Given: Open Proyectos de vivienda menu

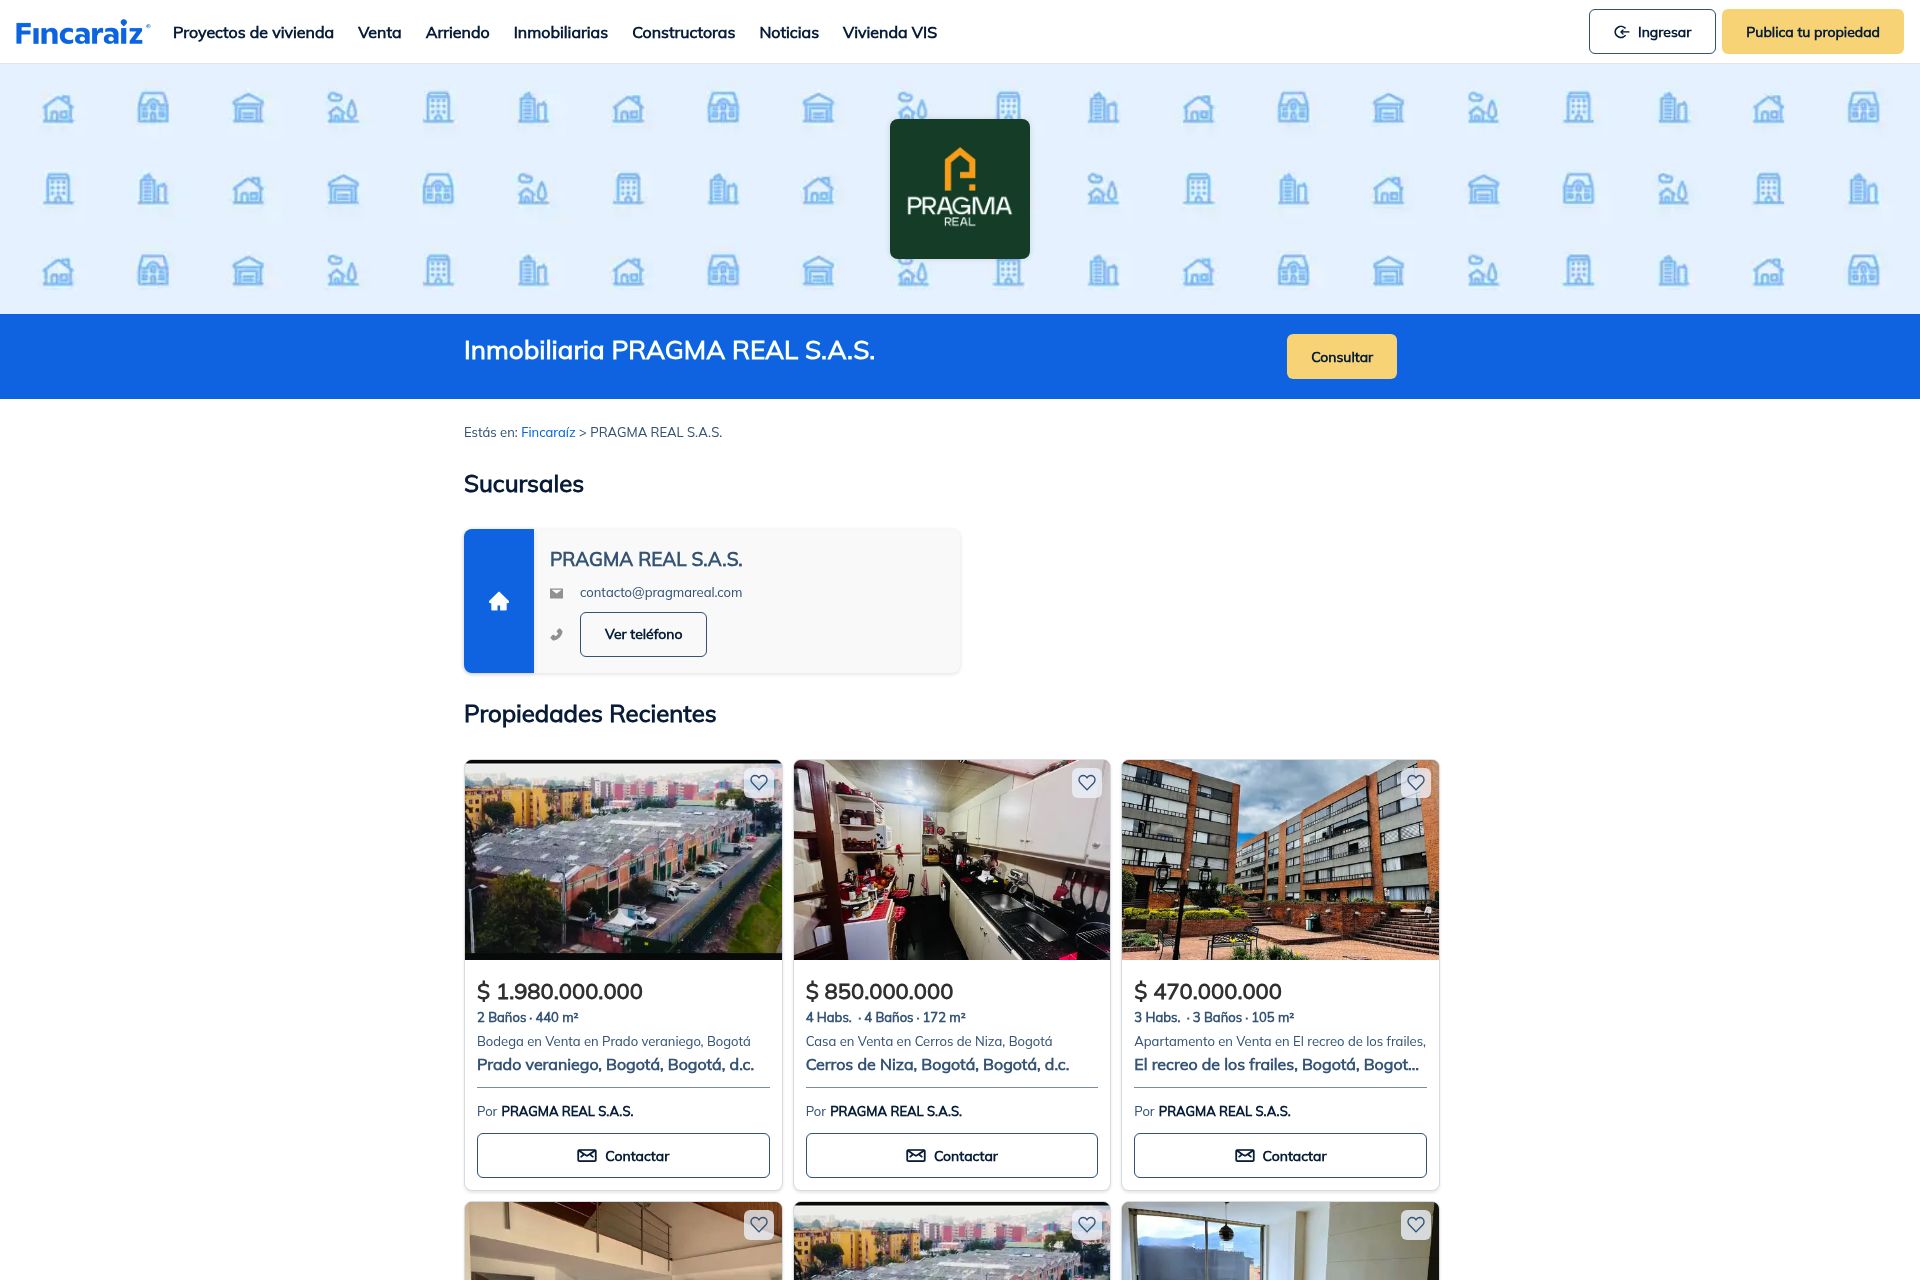Looking at the screenshot, I should tap(253, 32).
